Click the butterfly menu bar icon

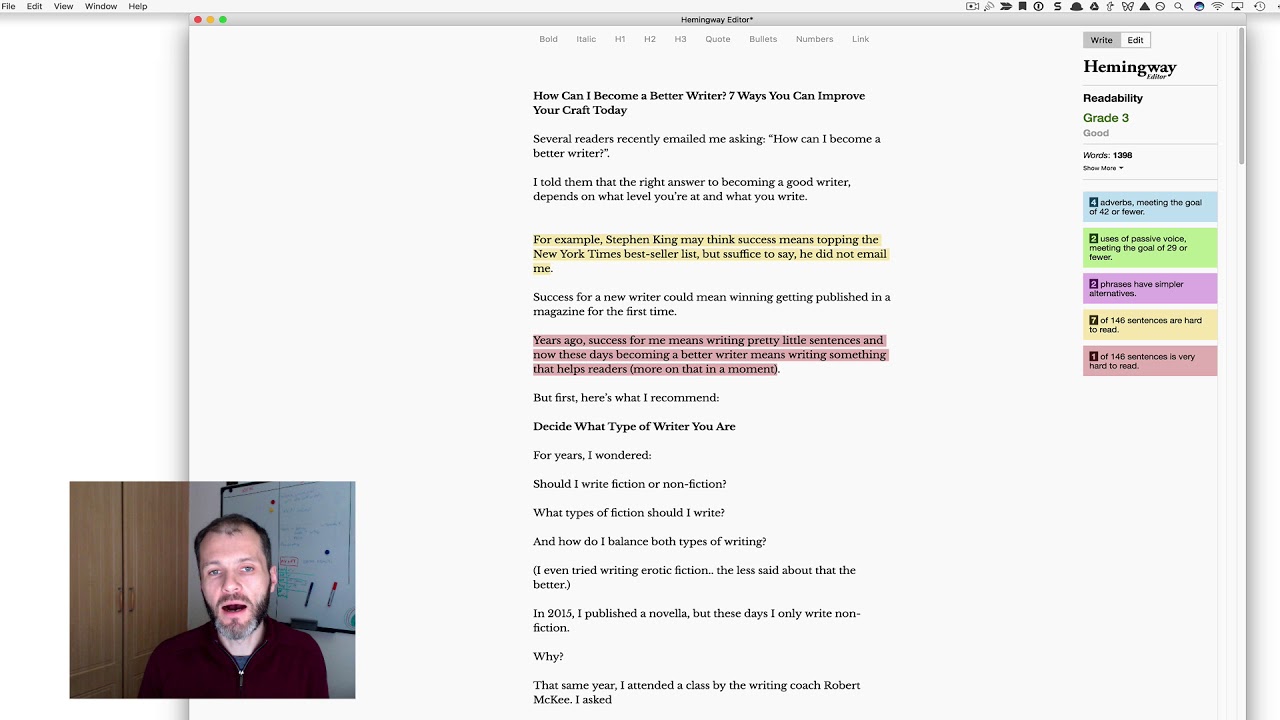click(x=1128, y=6)
